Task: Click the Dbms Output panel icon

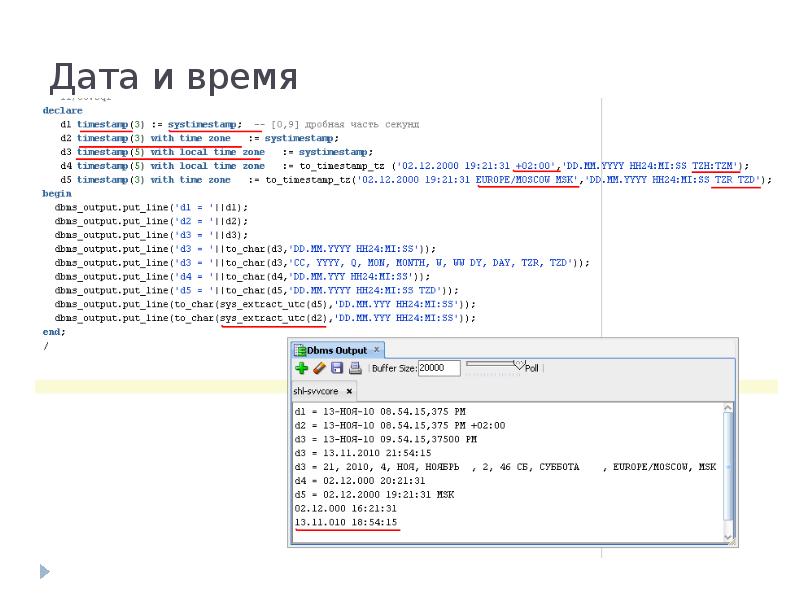Action: [x=298, y=348]
